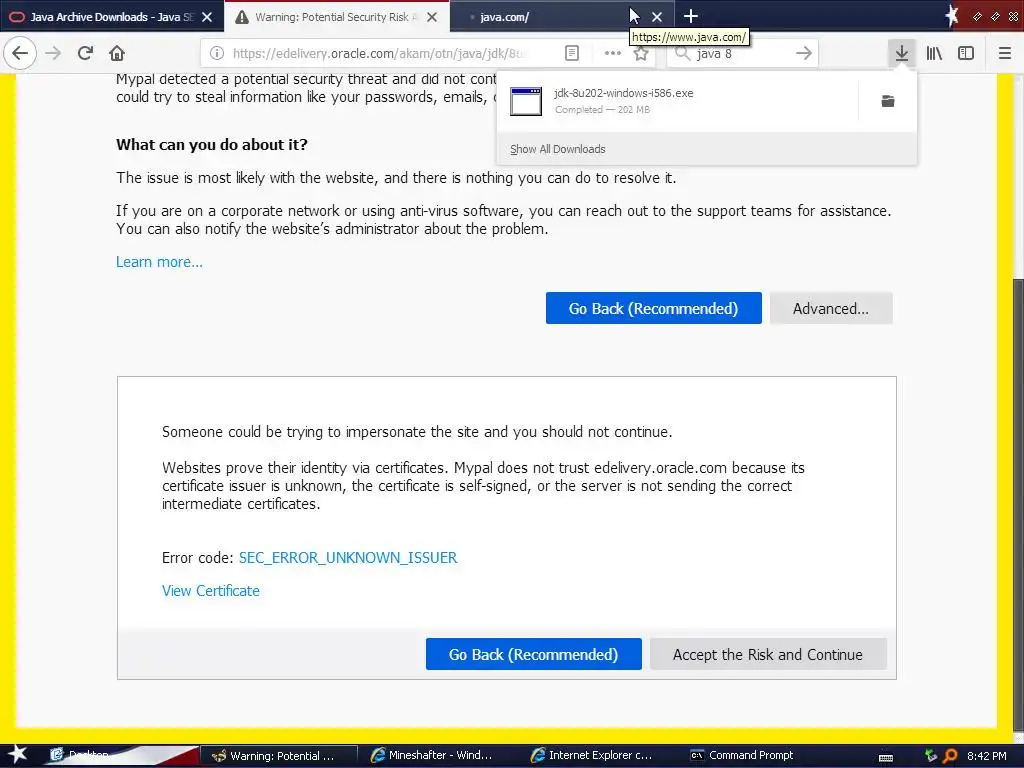Show site information icon in address bar

tap(217, 54)
